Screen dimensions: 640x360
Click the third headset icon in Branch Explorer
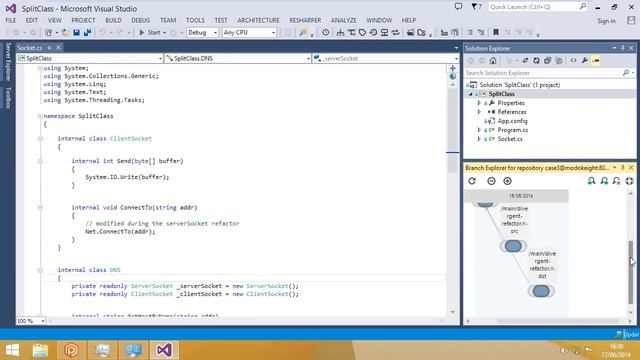616,181
